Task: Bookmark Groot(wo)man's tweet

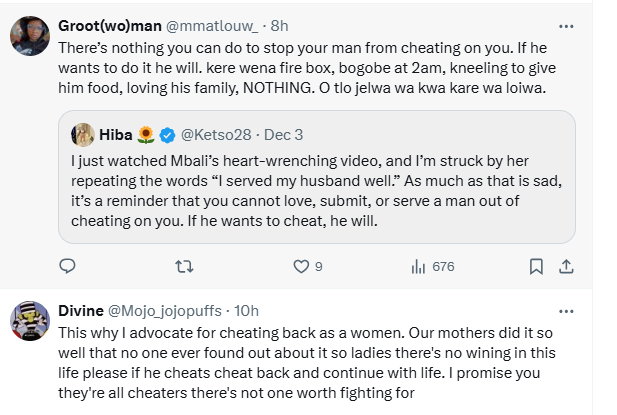Action: pyautogui.click(x=536, y=266)
